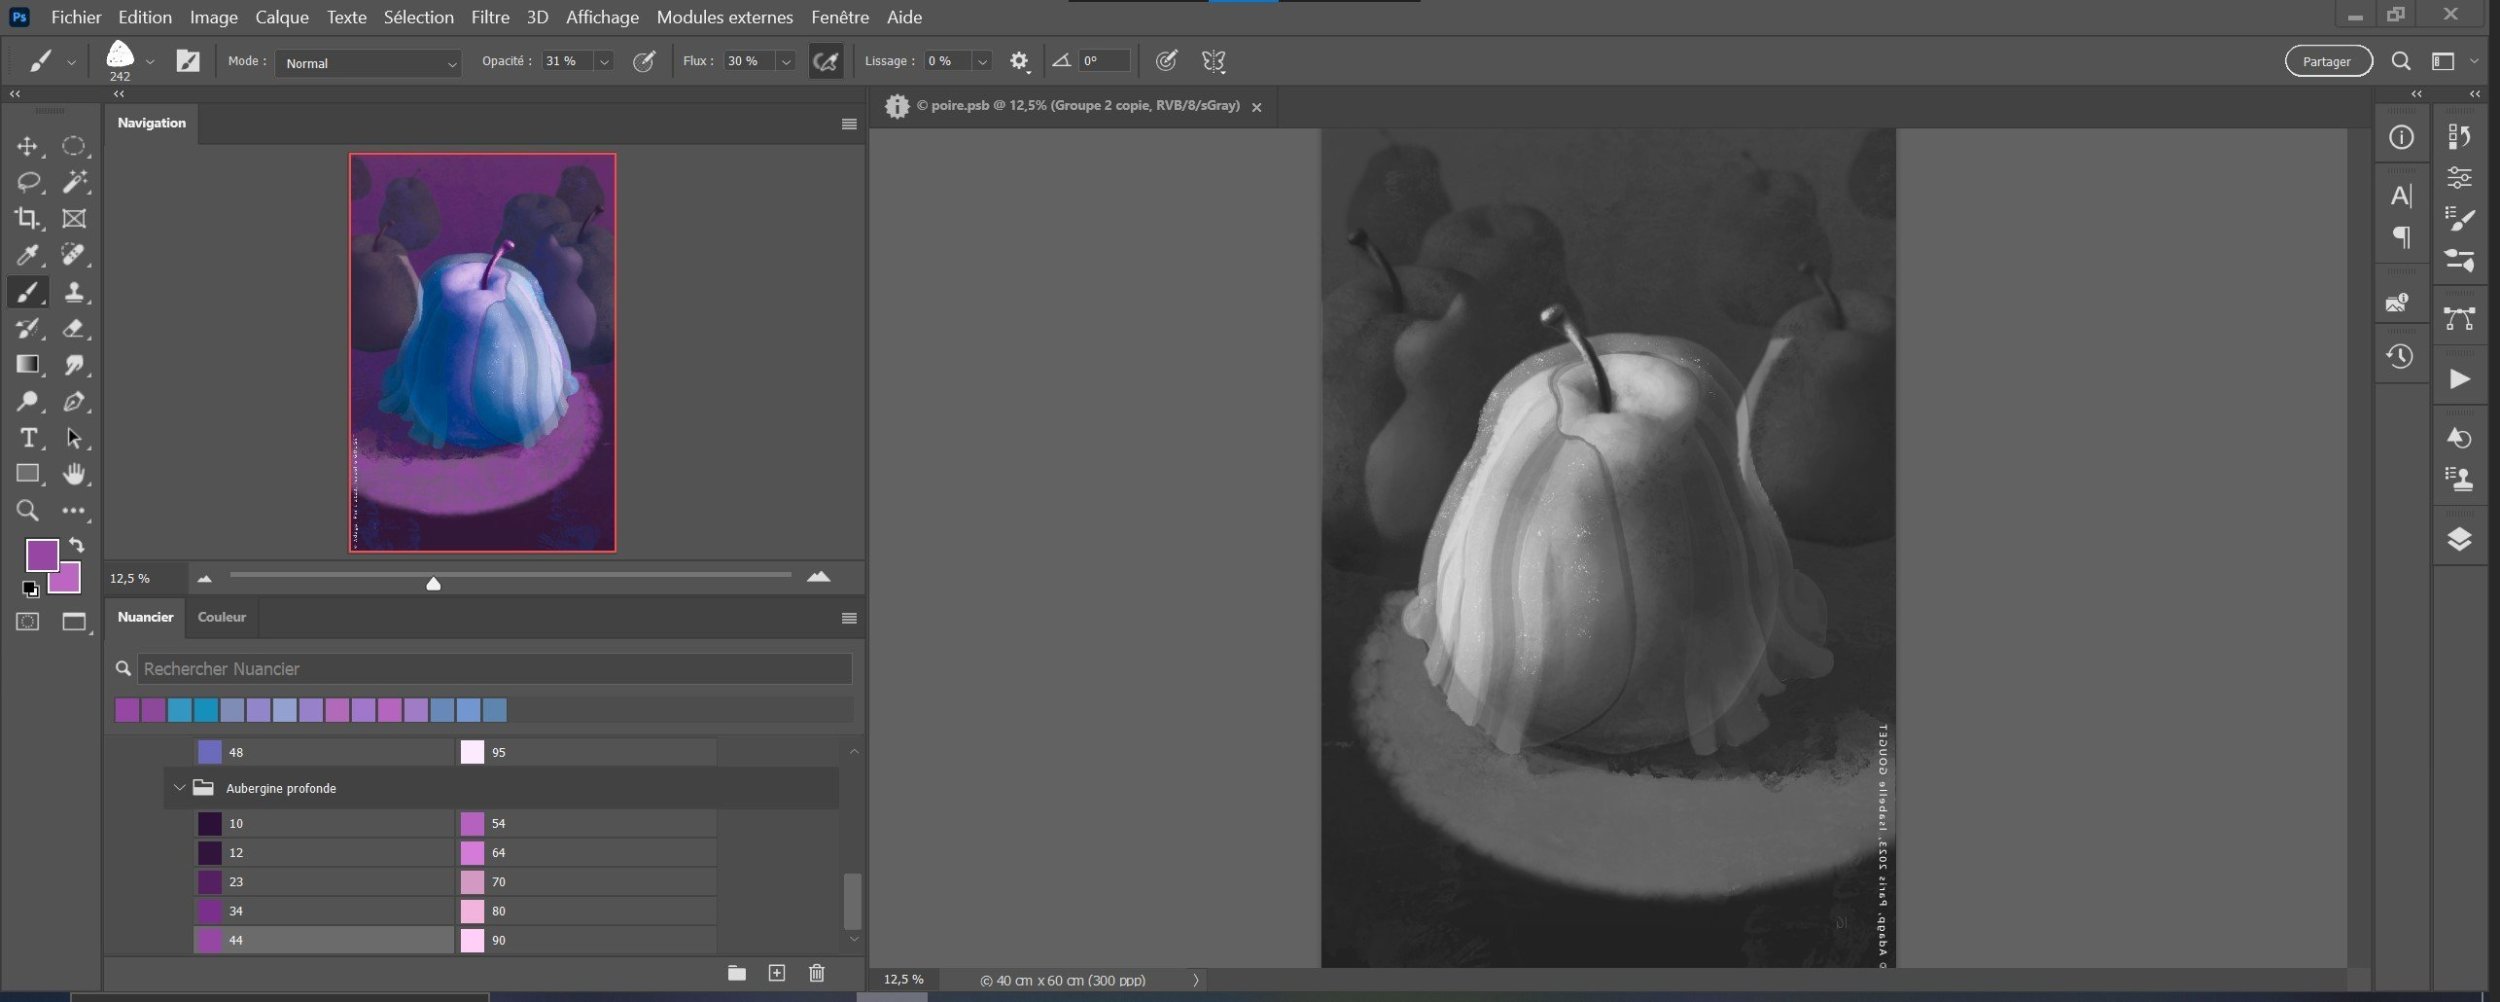Open the Opacité value dropdown
Image resolution: width=2500 pixels, height=1002 pixels.
[x=604, y=62]
